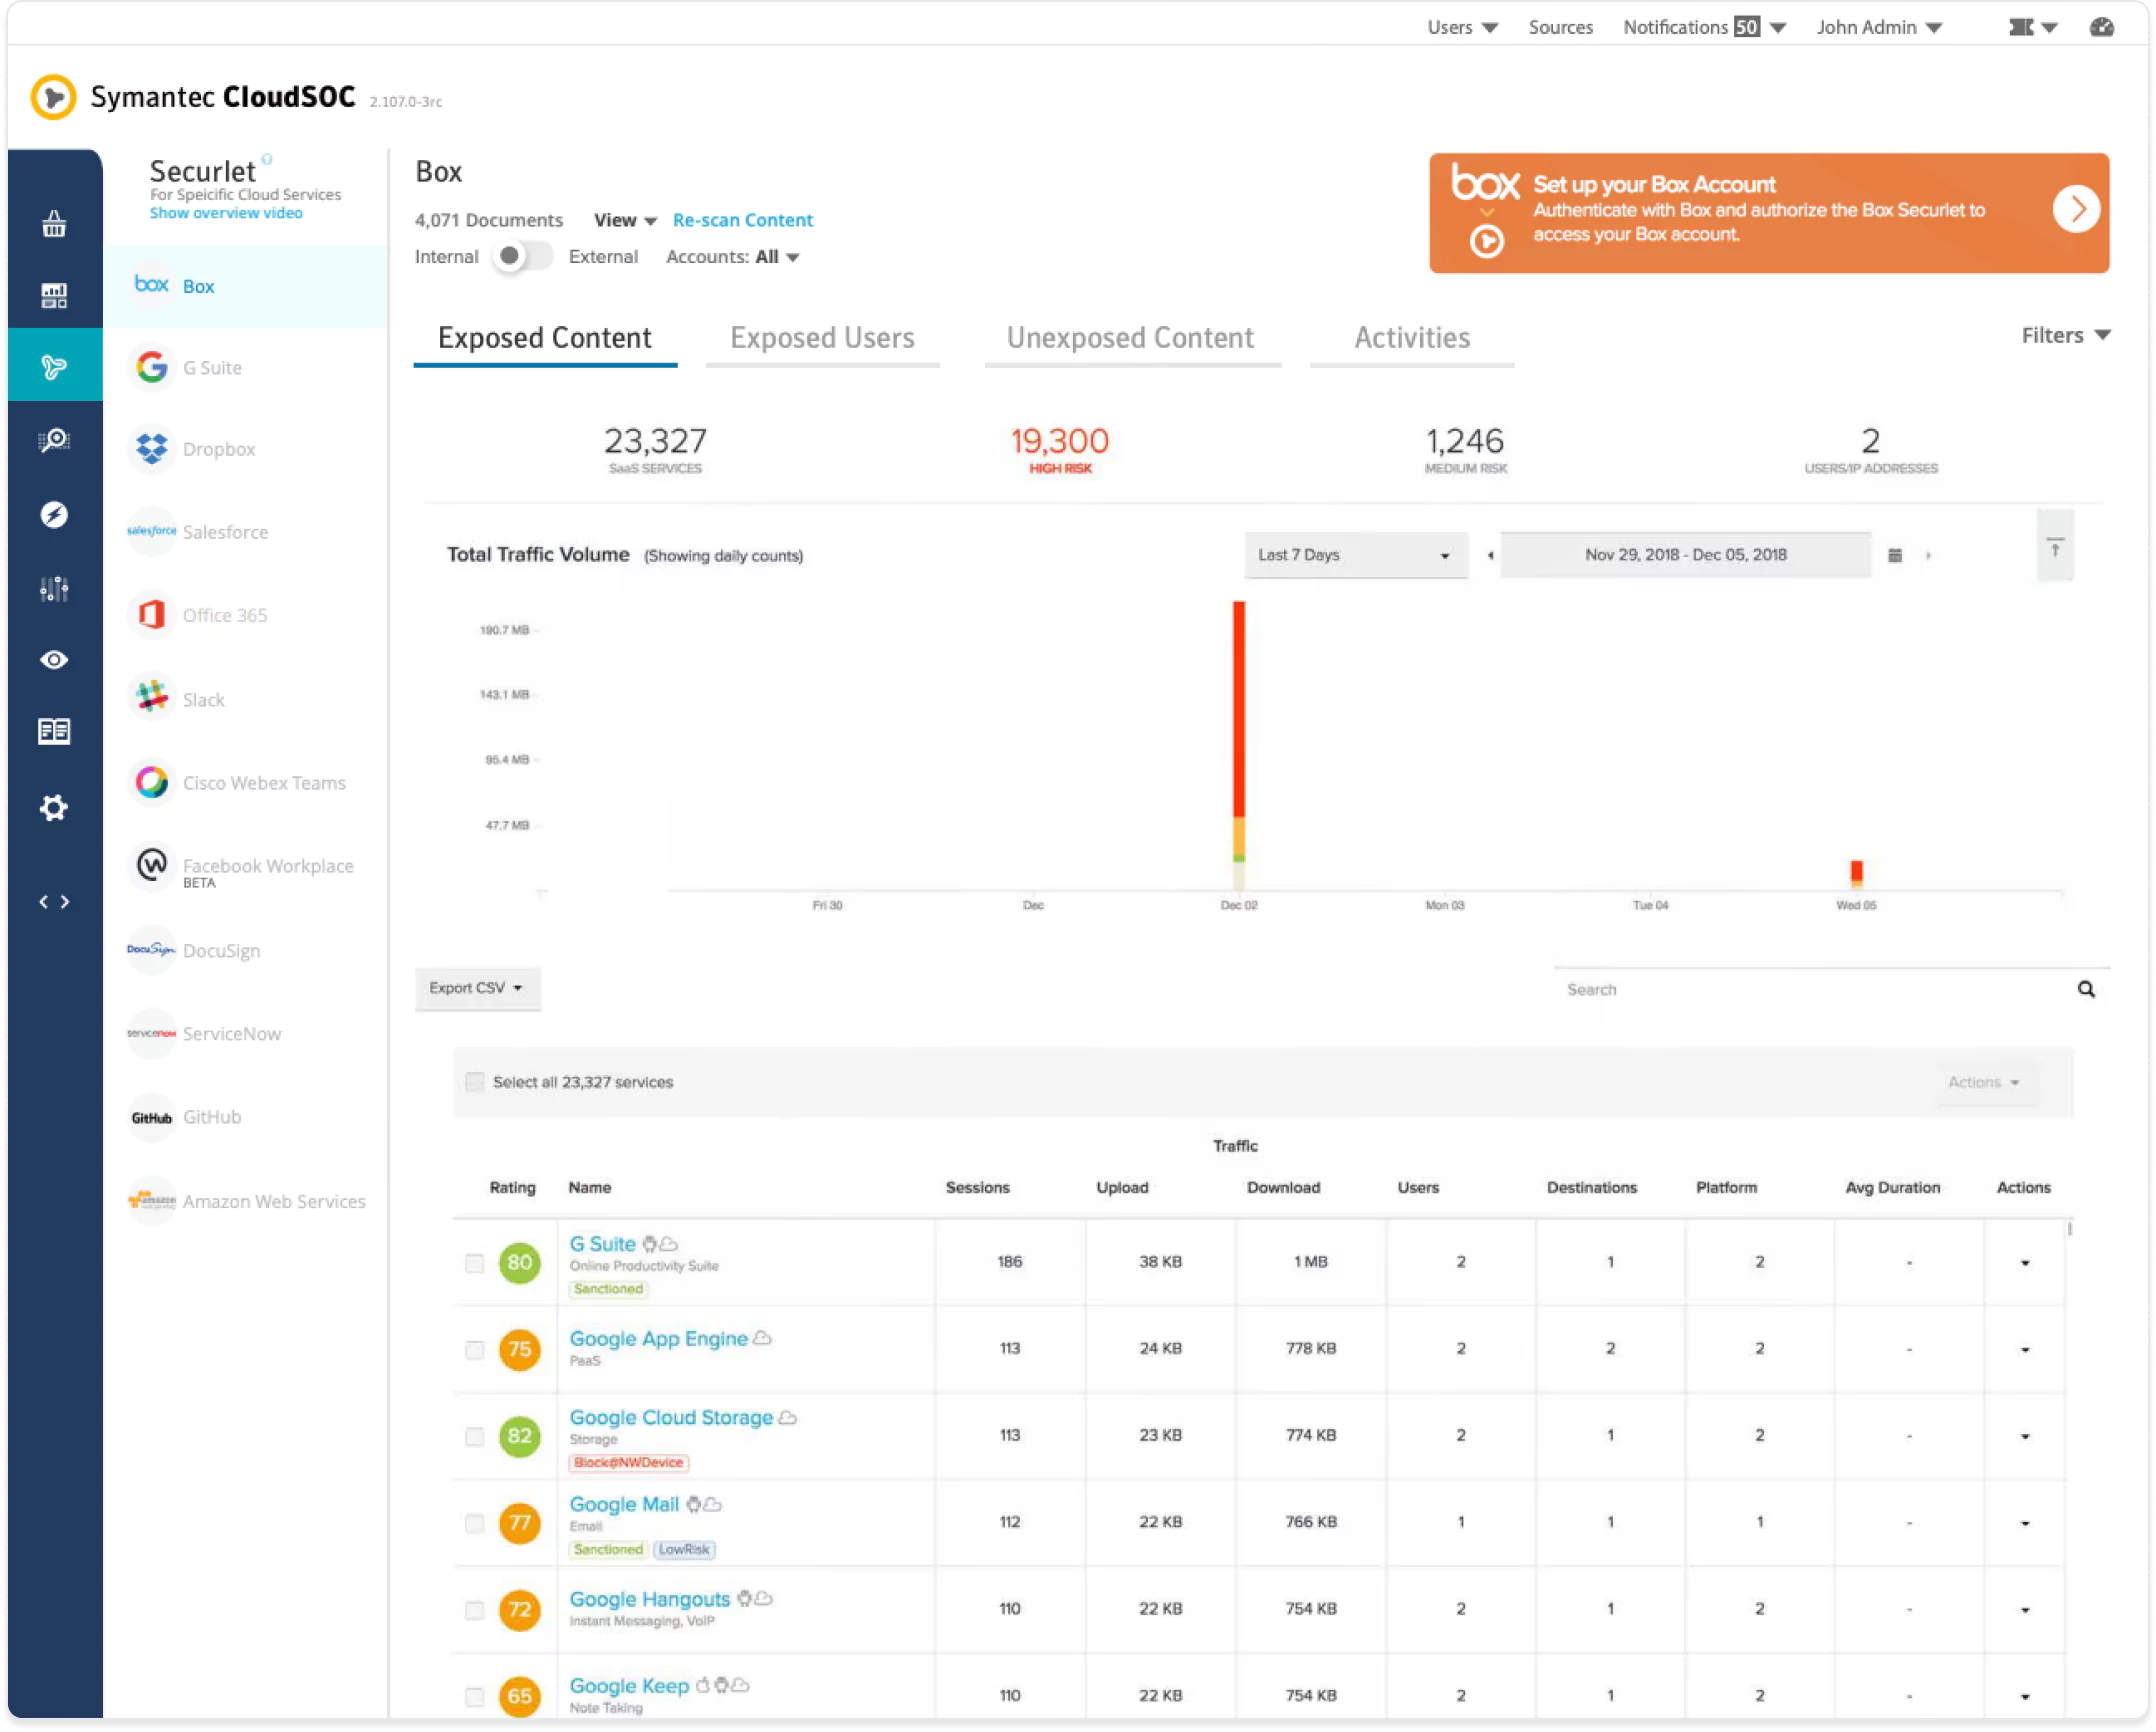Go to previous date range arrow
Viewport: 2156px width, 1732px height.
1491,556
